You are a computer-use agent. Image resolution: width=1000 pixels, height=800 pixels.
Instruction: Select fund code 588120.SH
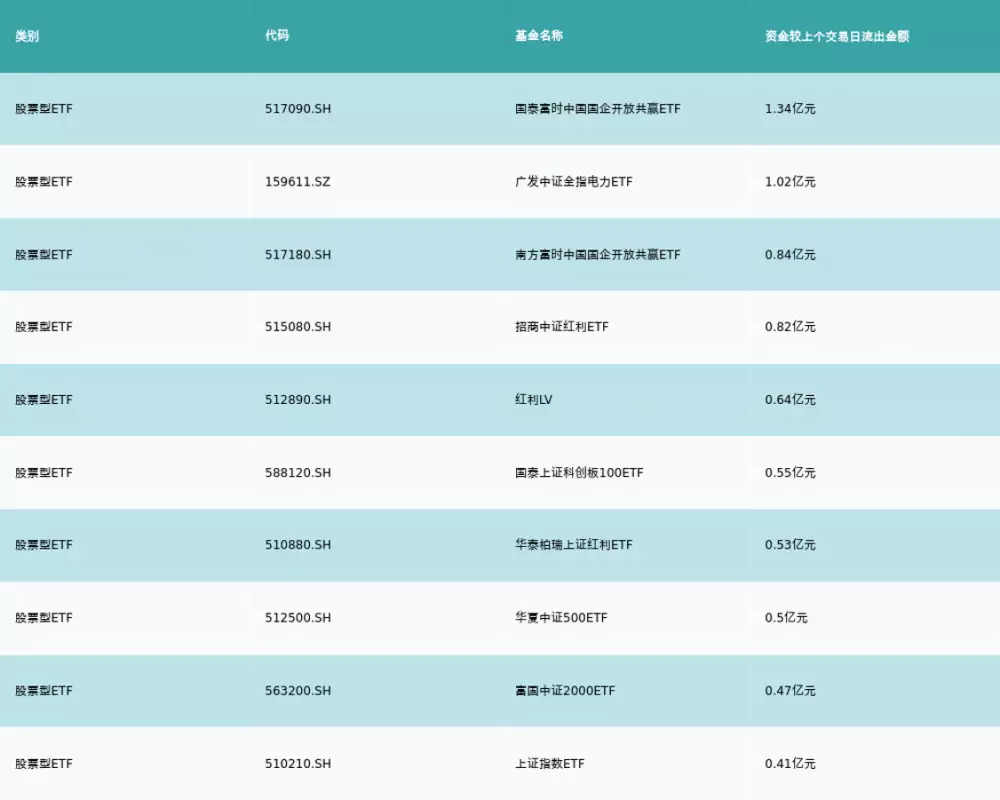coord(298,473)
